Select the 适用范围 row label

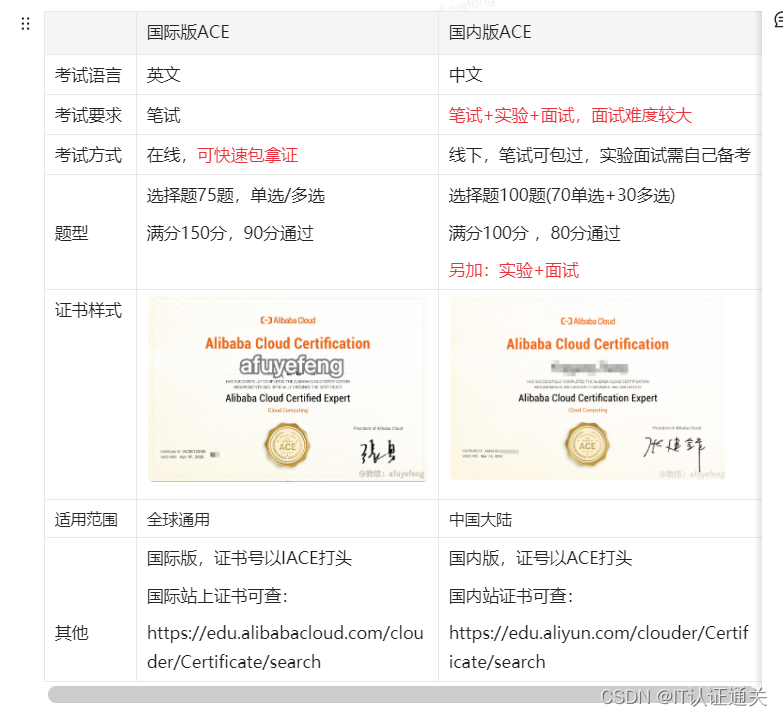[x=86, y=520]
